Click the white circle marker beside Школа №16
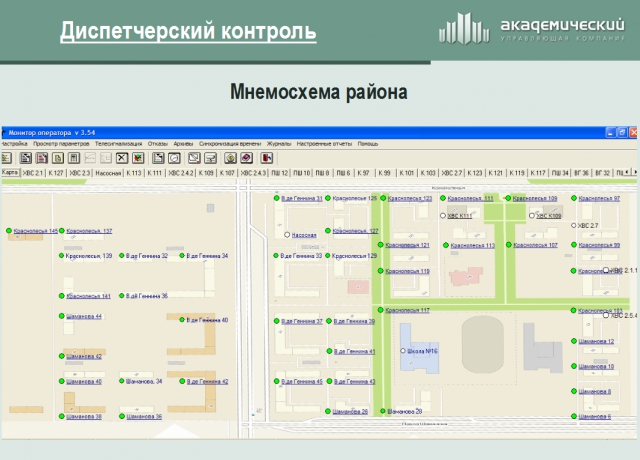The height and width of the screenshot is (460, 640). click(x=403, y=351)
